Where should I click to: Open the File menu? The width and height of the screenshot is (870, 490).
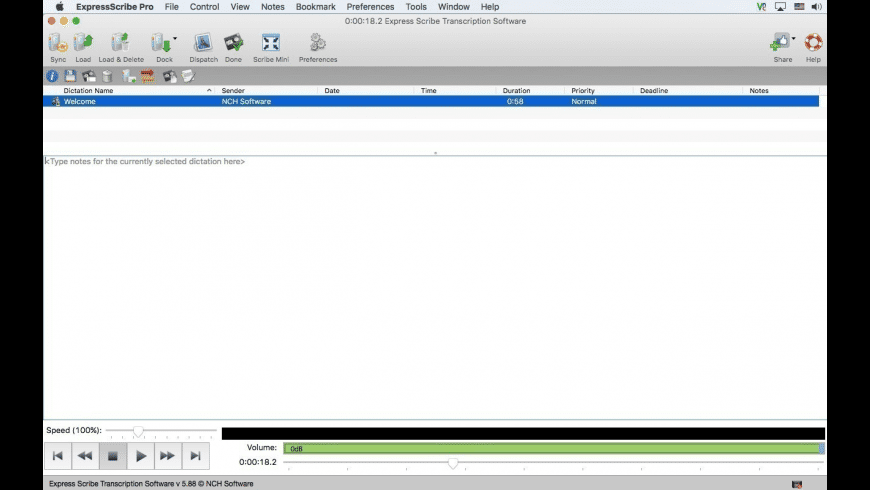pos(171,7)
